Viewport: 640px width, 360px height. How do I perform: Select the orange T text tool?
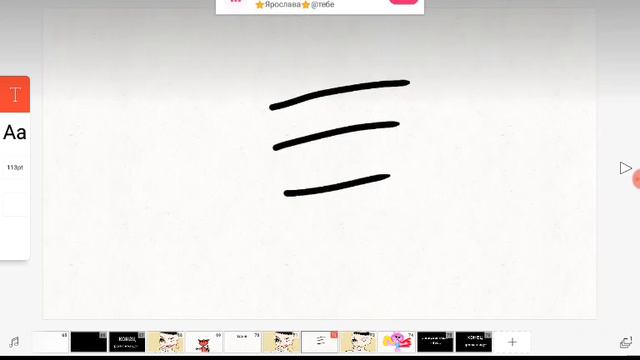pos(15,94)
